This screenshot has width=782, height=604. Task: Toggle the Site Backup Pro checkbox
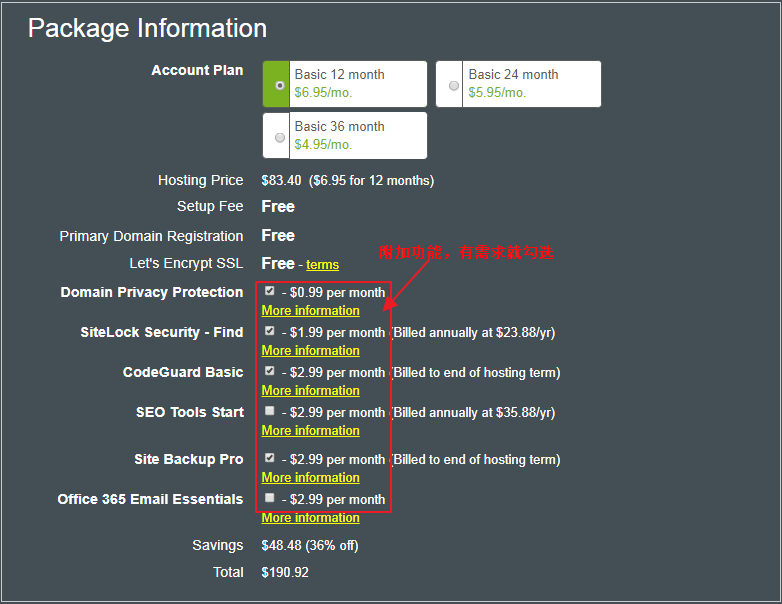[269, 458]
